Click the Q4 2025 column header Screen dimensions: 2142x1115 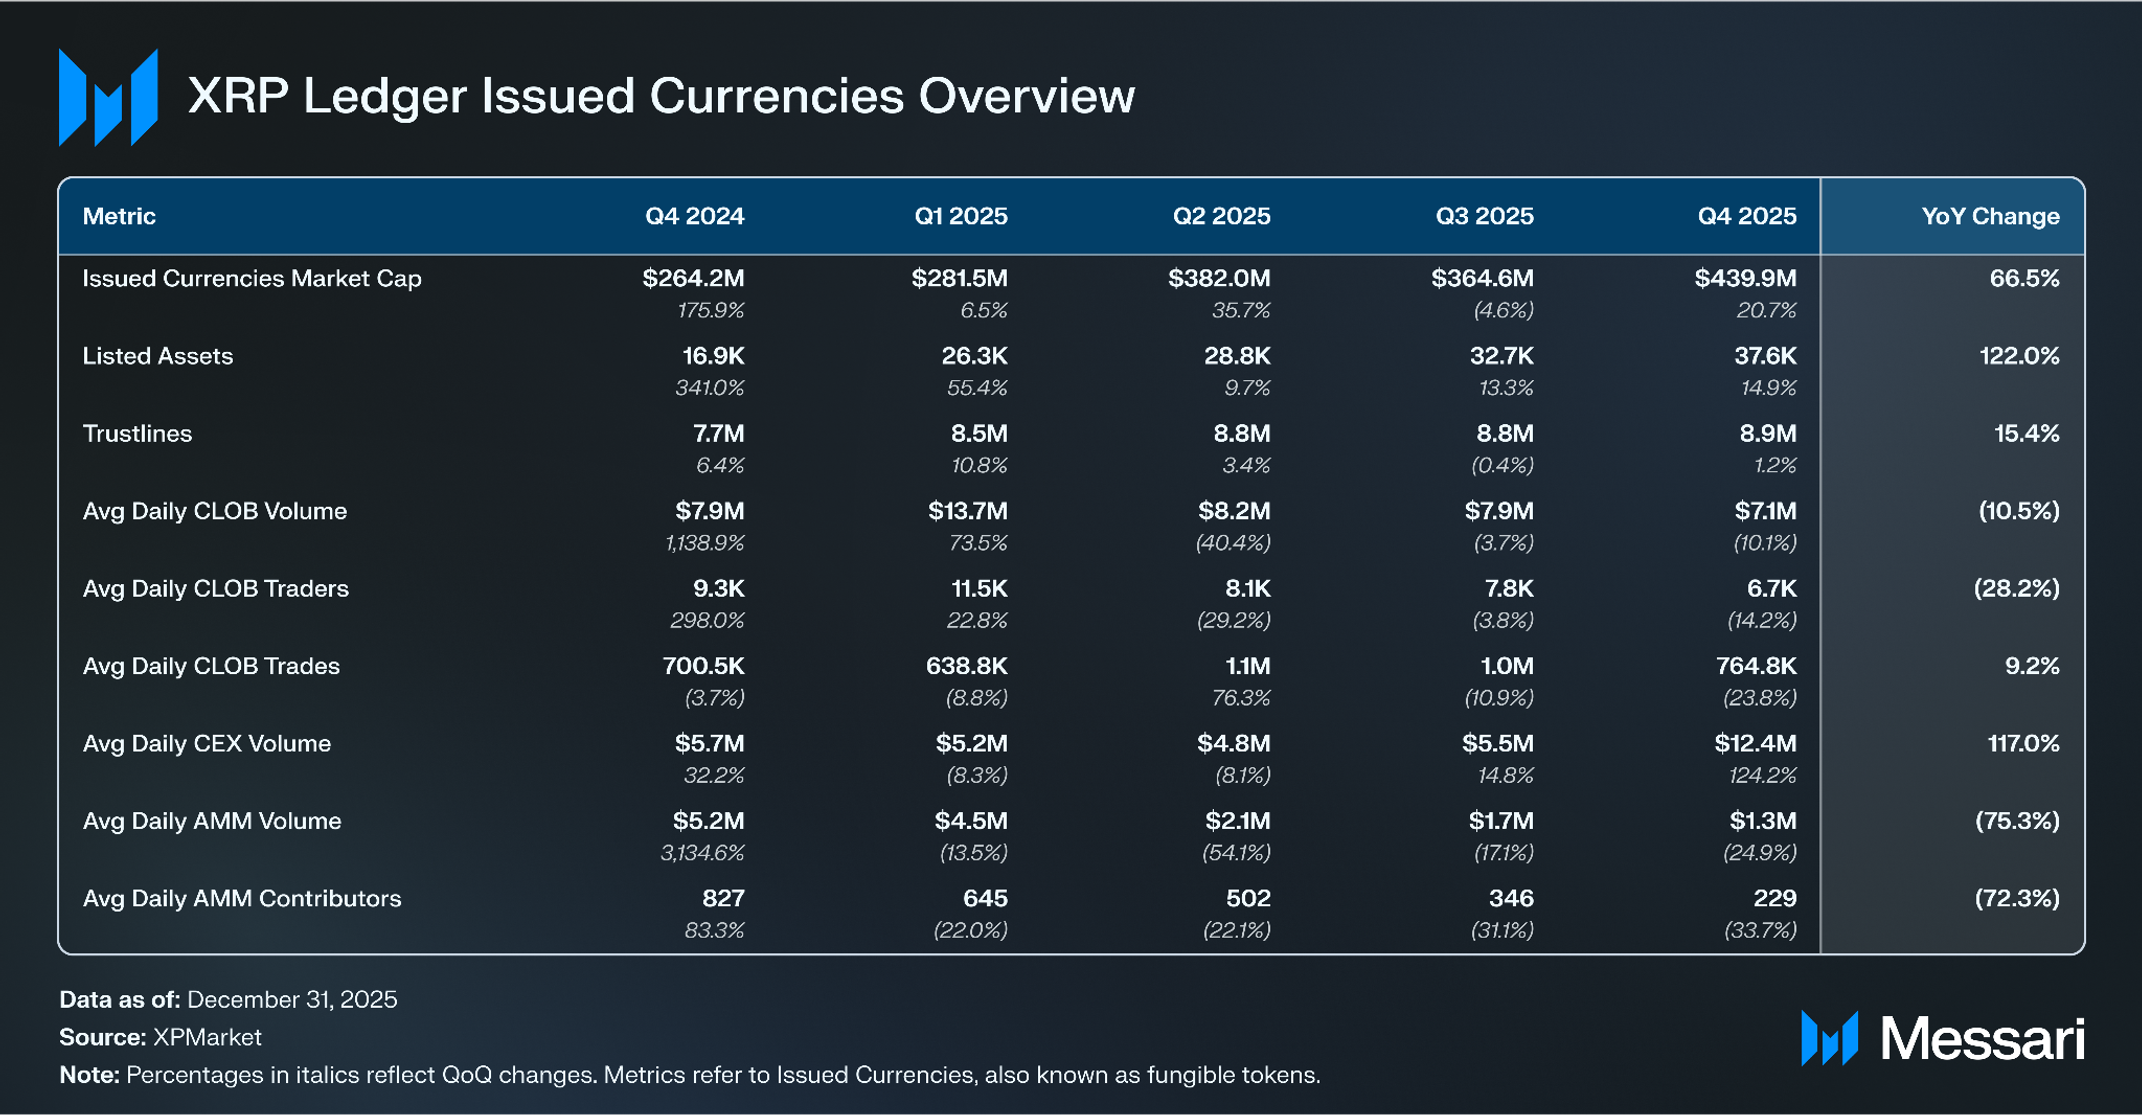coord(1746,216)
